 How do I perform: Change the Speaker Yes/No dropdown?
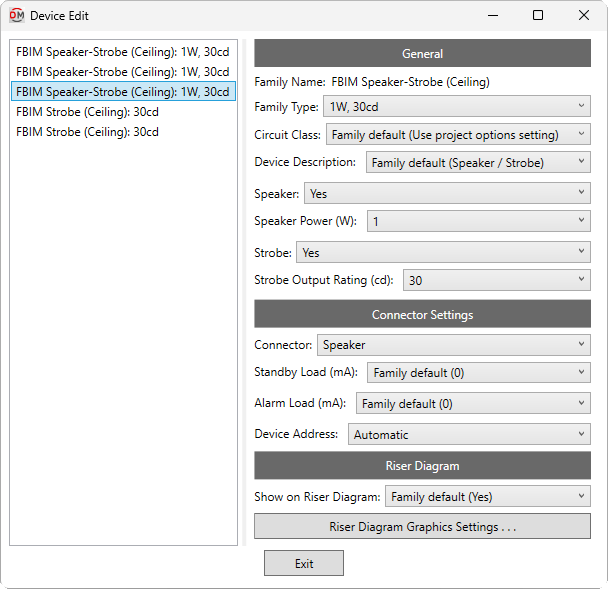point(447,193)
